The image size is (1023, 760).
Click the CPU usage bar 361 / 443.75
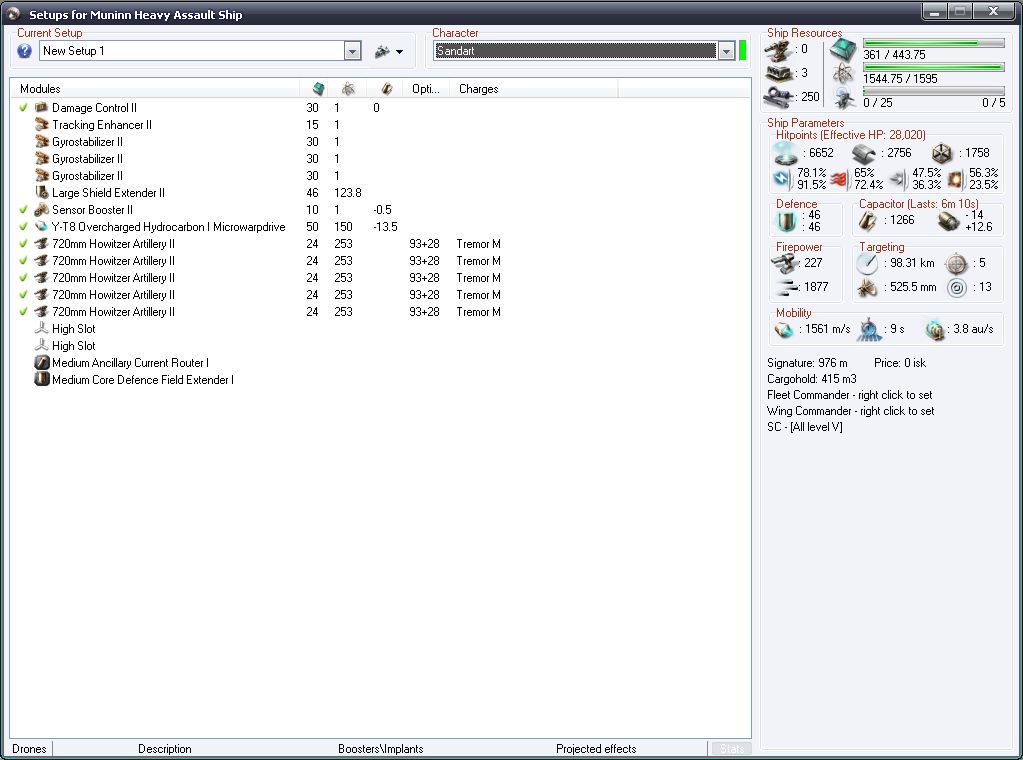point(934,44)
